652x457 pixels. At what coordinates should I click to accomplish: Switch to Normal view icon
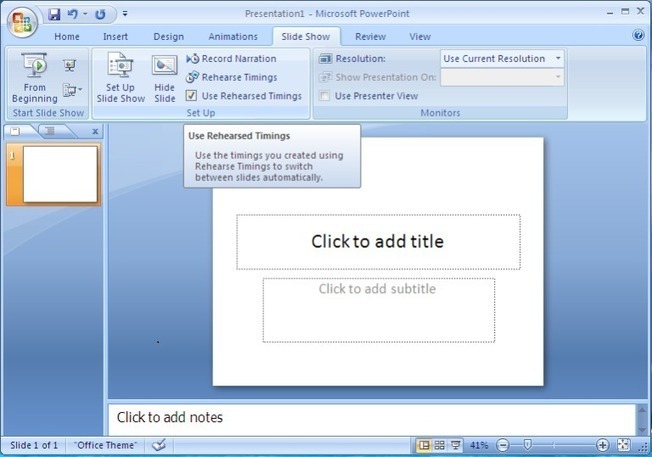pos(424,445)
